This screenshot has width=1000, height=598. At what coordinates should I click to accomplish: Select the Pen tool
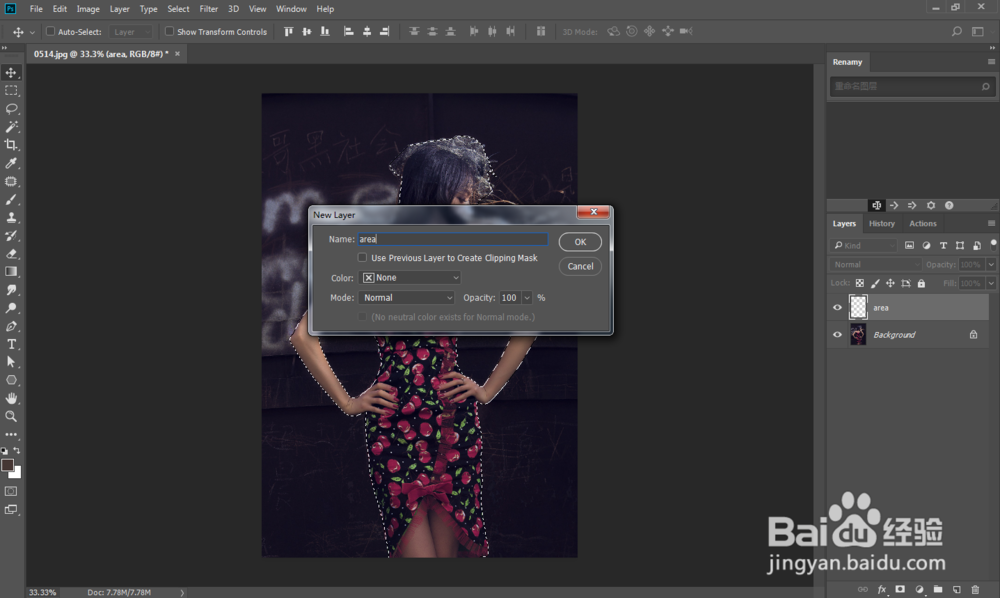[x=11, y=326]
